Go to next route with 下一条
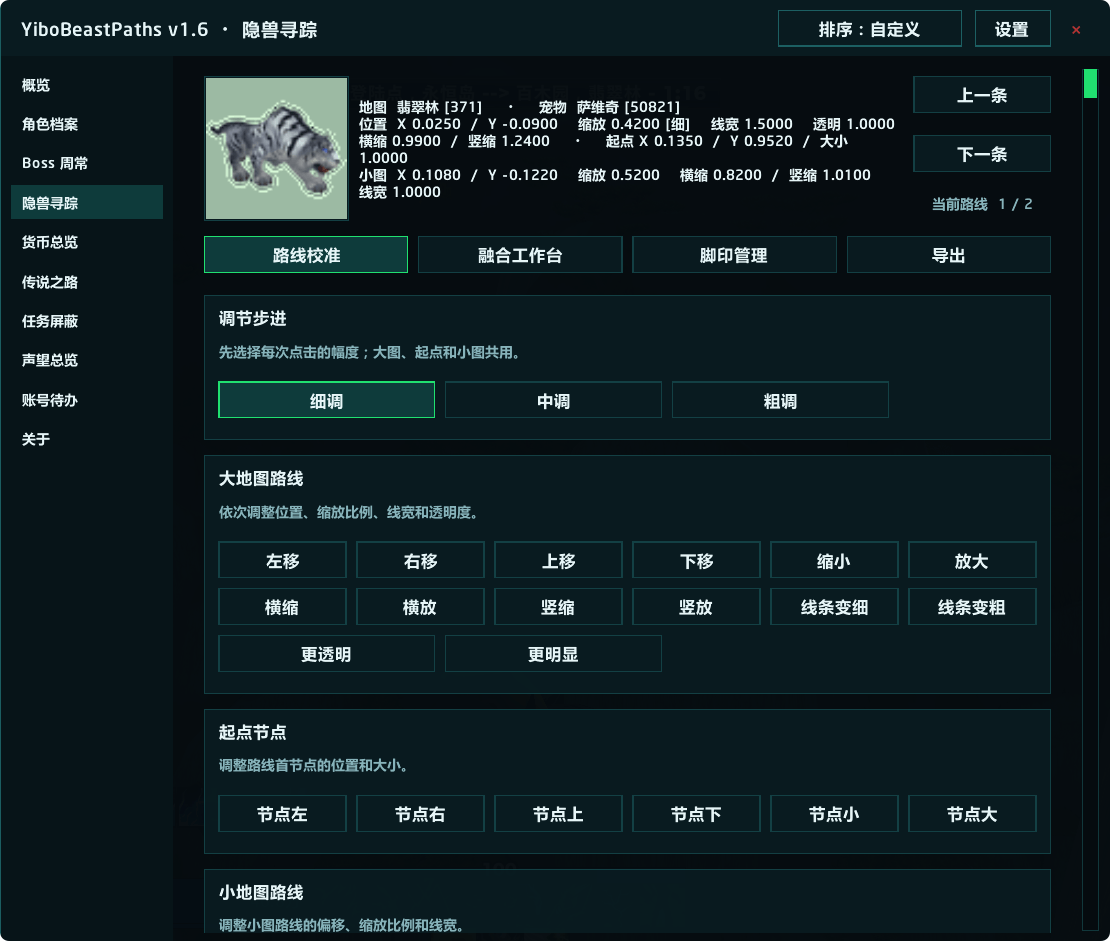This screenshot has height=941, width=1110. [x=982, y=154]
